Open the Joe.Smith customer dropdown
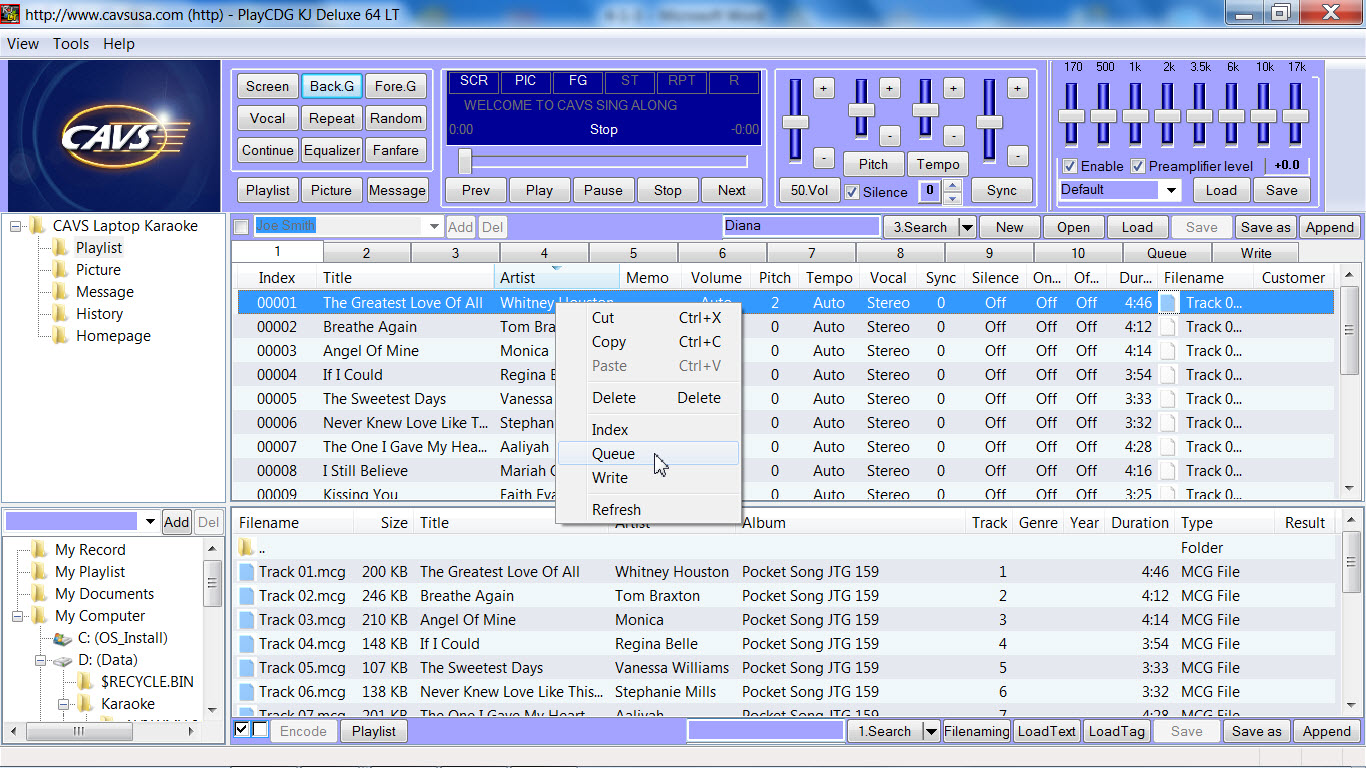The height and width of the screenshot is (768, 1366). [434, 227]
